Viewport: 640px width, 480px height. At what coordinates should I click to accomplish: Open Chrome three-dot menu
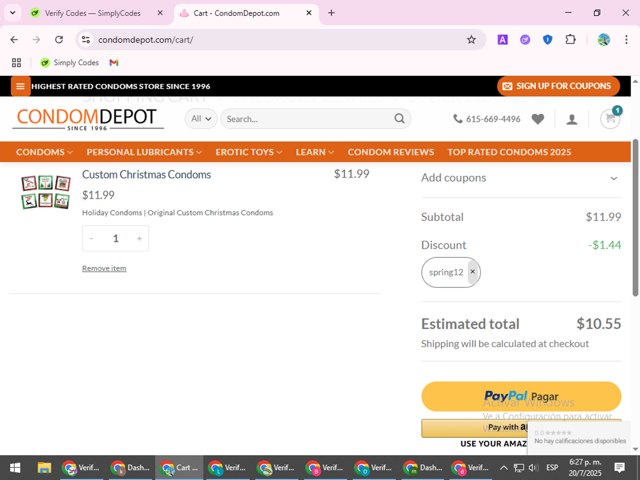coord(626,40)
